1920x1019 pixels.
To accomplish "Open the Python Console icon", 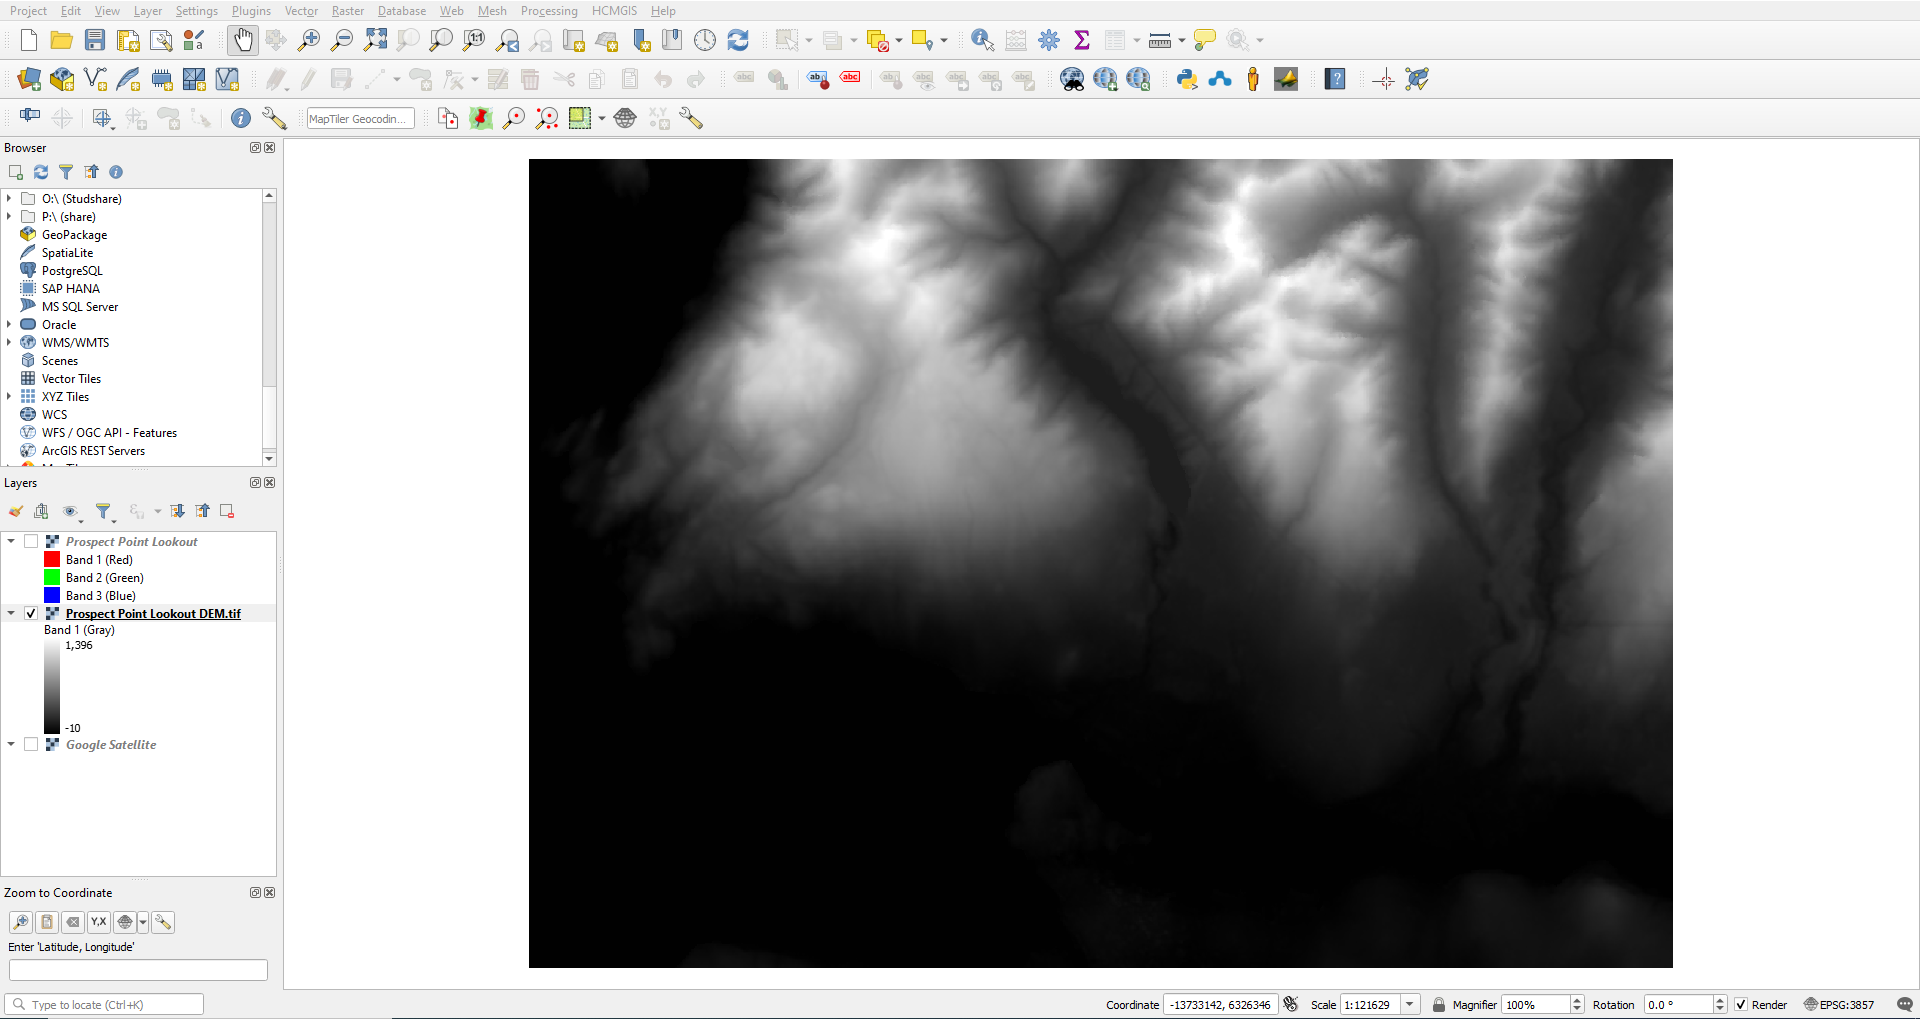I will coord(1187,80).
